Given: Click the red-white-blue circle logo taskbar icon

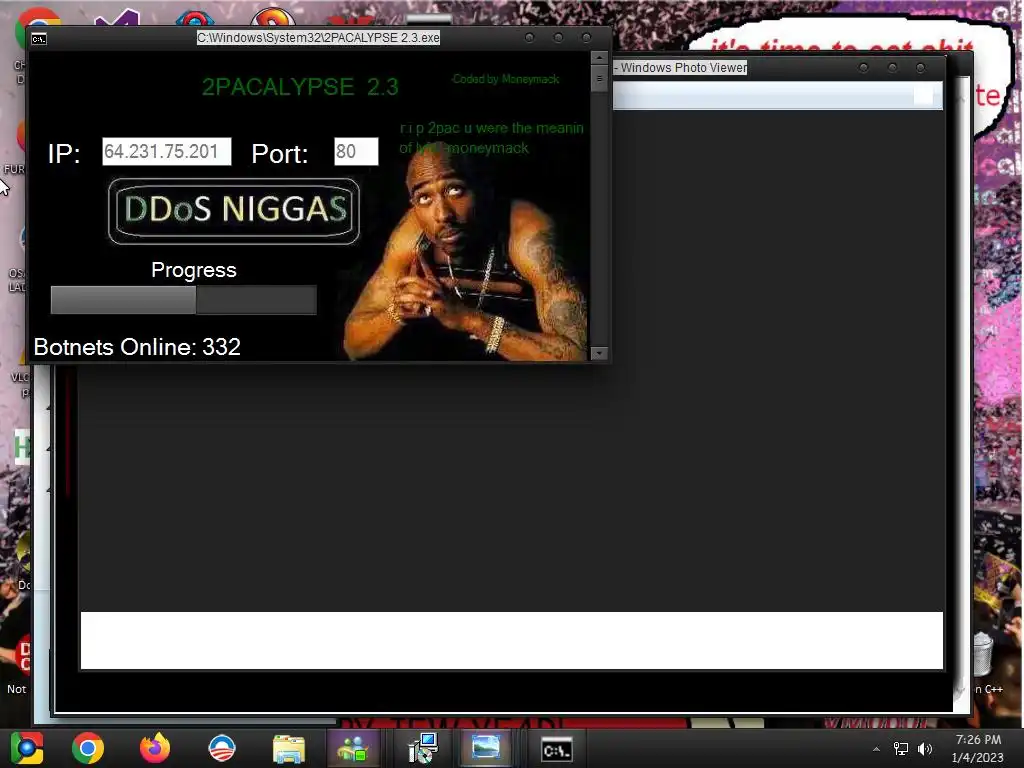Looking at the screenshot, I should (x=221, y=748).
